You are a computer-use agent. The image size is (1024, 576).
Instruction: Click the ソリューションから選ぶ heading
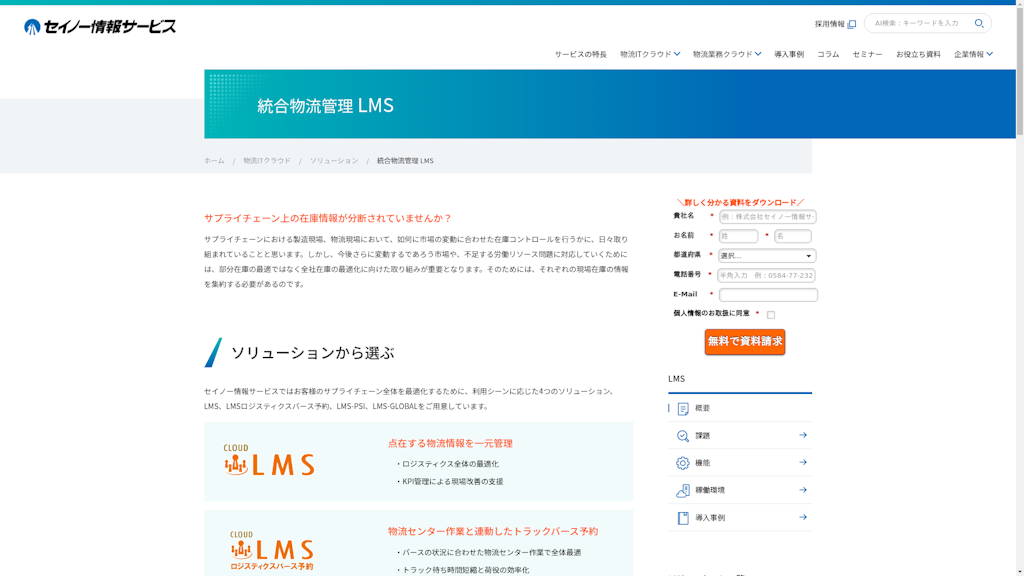pyautogui.click(x=312, y=353)
